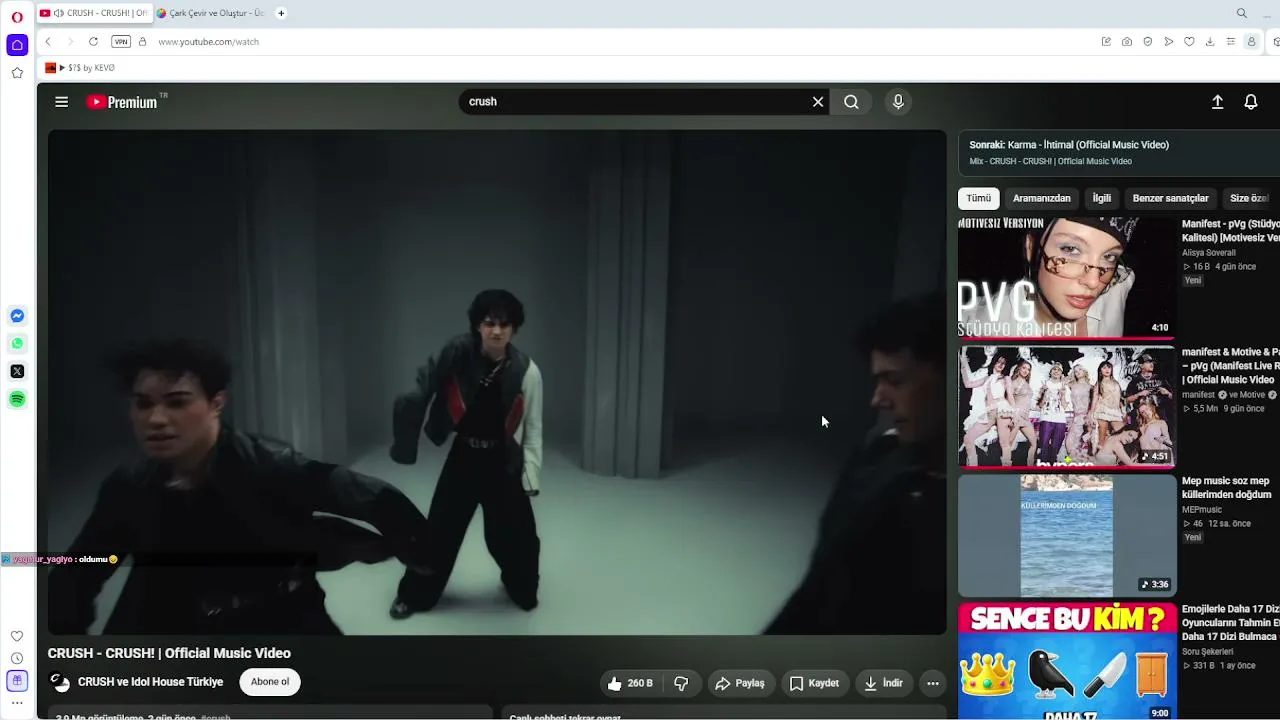
Task: Go back to the previous page
Action: 48,42
